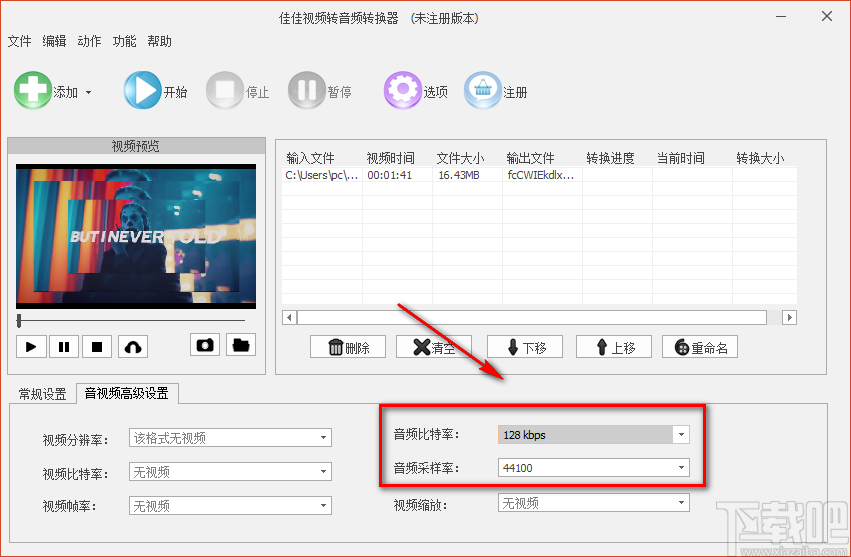Click the video preview thumbnail

pos(136,236)
